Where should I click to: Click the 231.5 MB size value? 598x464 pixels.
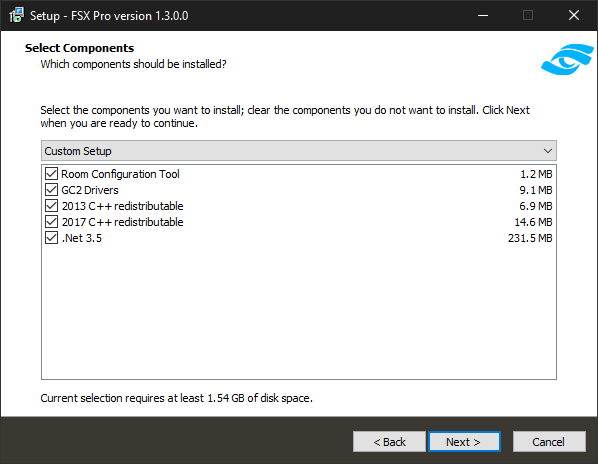coord(530,238)
